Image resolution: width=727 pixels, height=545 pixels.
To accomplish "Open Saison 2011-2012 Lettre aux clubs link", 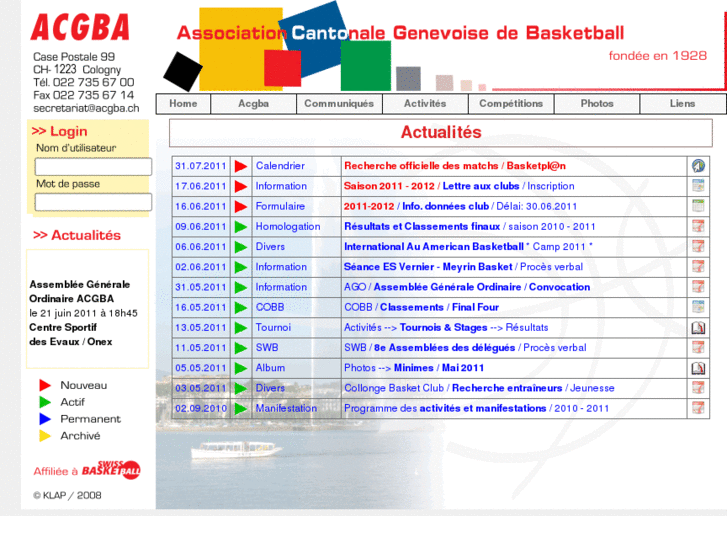I will [x=459, y=186].
